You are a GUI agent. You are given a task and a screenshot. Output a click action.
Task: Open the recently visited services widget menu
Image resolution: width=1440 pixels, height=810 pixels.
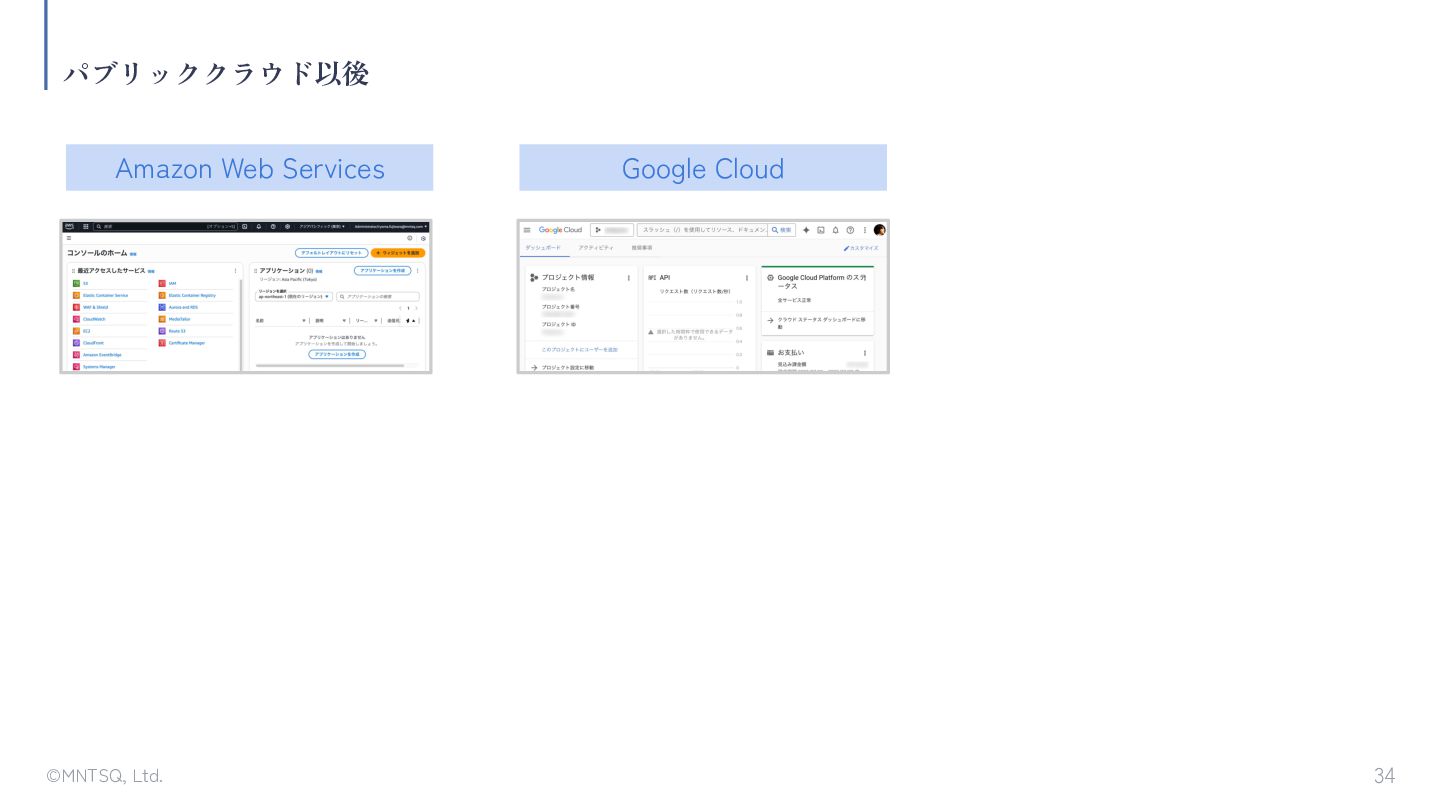tap(236, 271)
